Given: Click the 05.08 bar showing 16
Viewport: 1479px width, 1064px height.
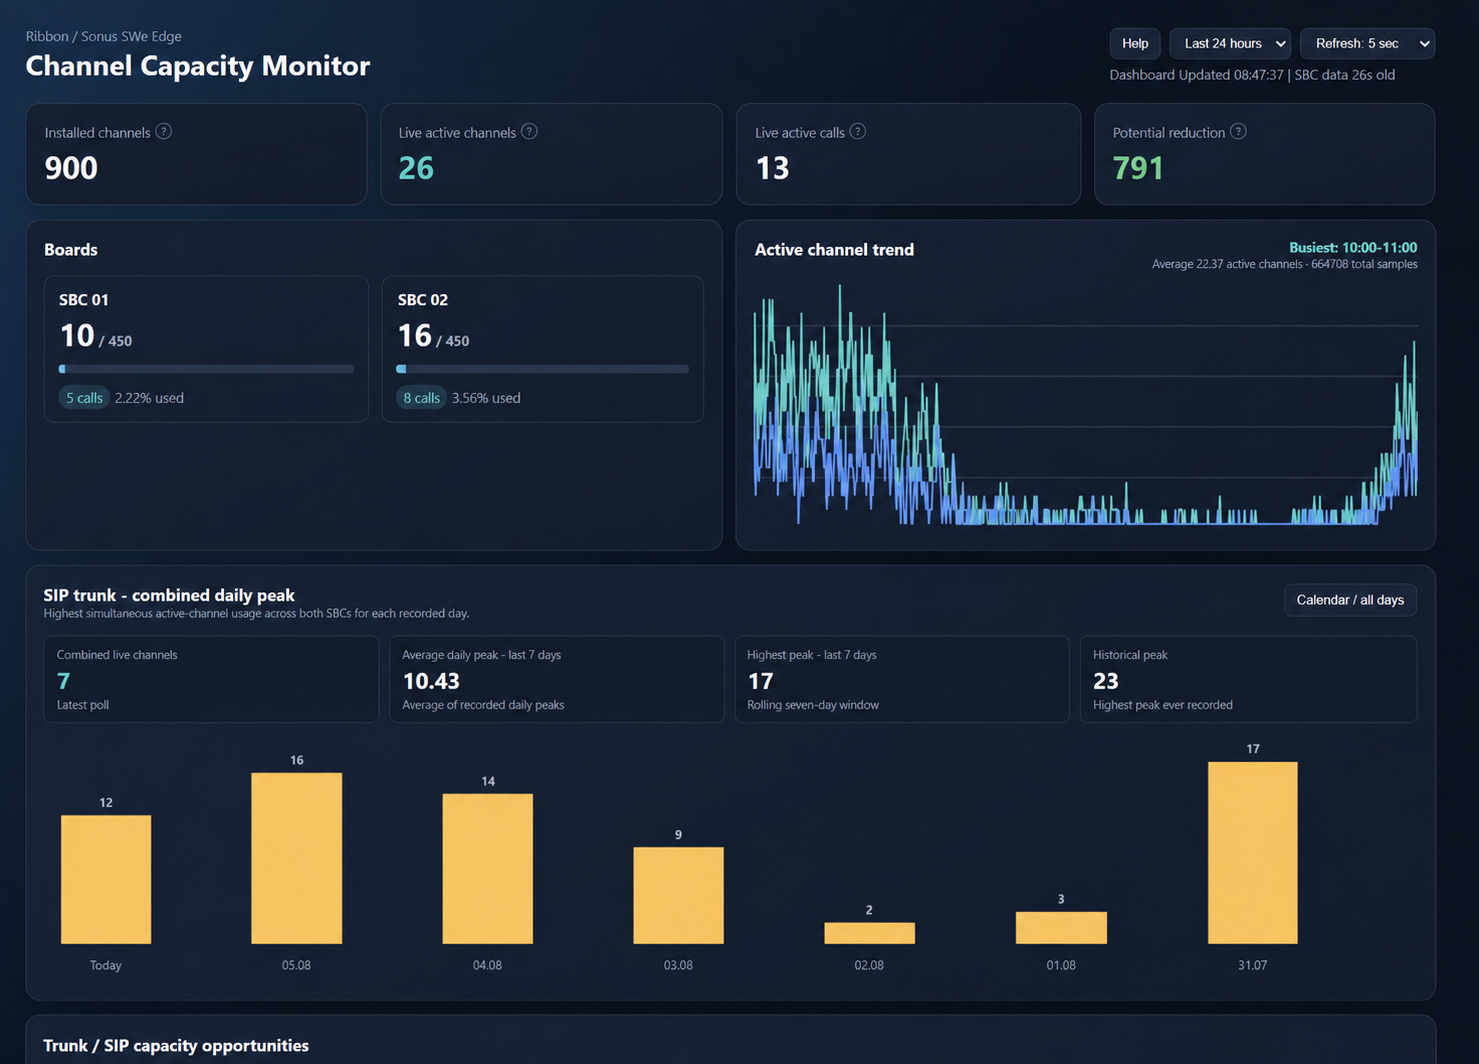Looking at the screenshot, I should point(297,858).
